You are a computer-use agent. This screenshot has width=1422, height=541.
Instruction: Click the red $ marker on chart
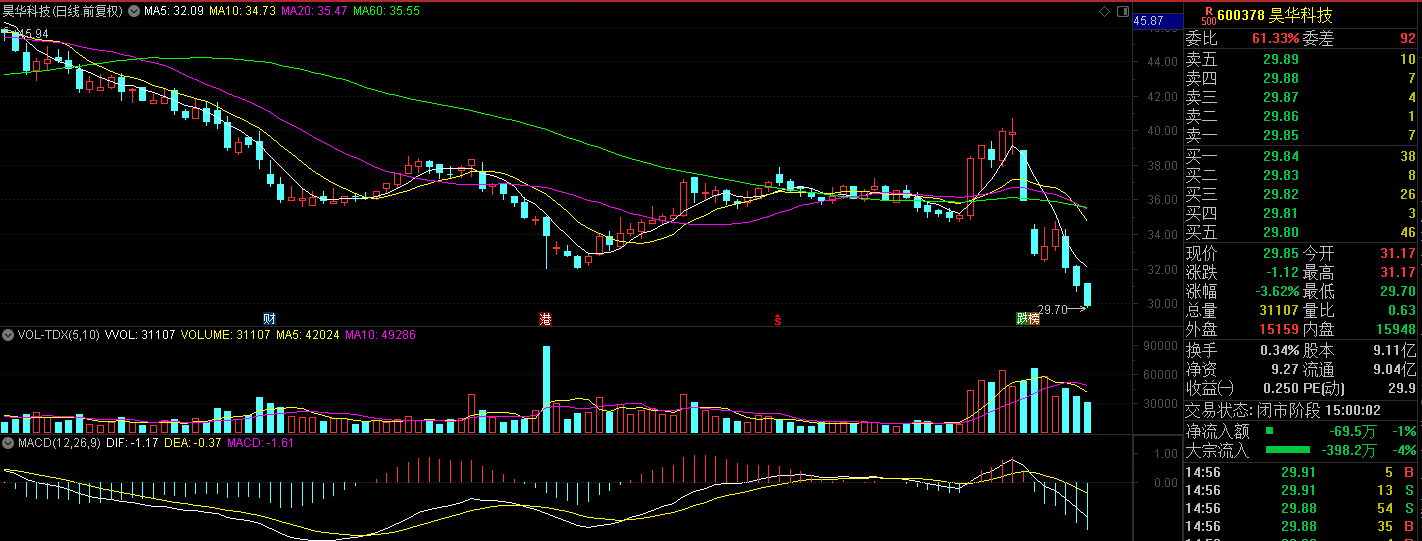[x=777, y=319]
